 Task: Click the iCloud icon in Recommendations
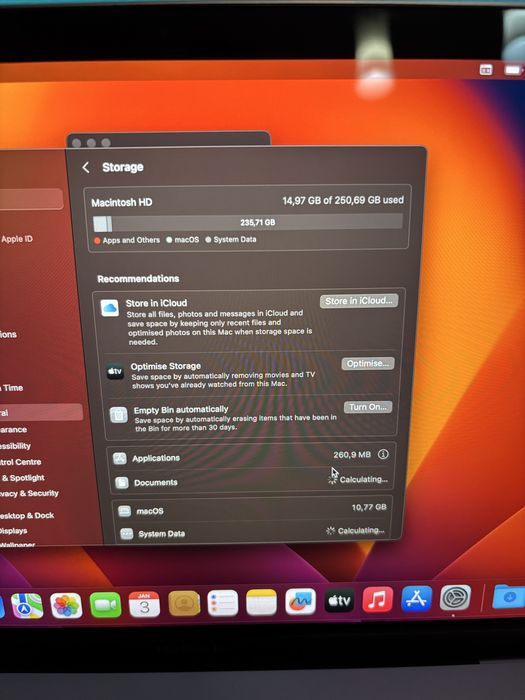pos(110,308)
